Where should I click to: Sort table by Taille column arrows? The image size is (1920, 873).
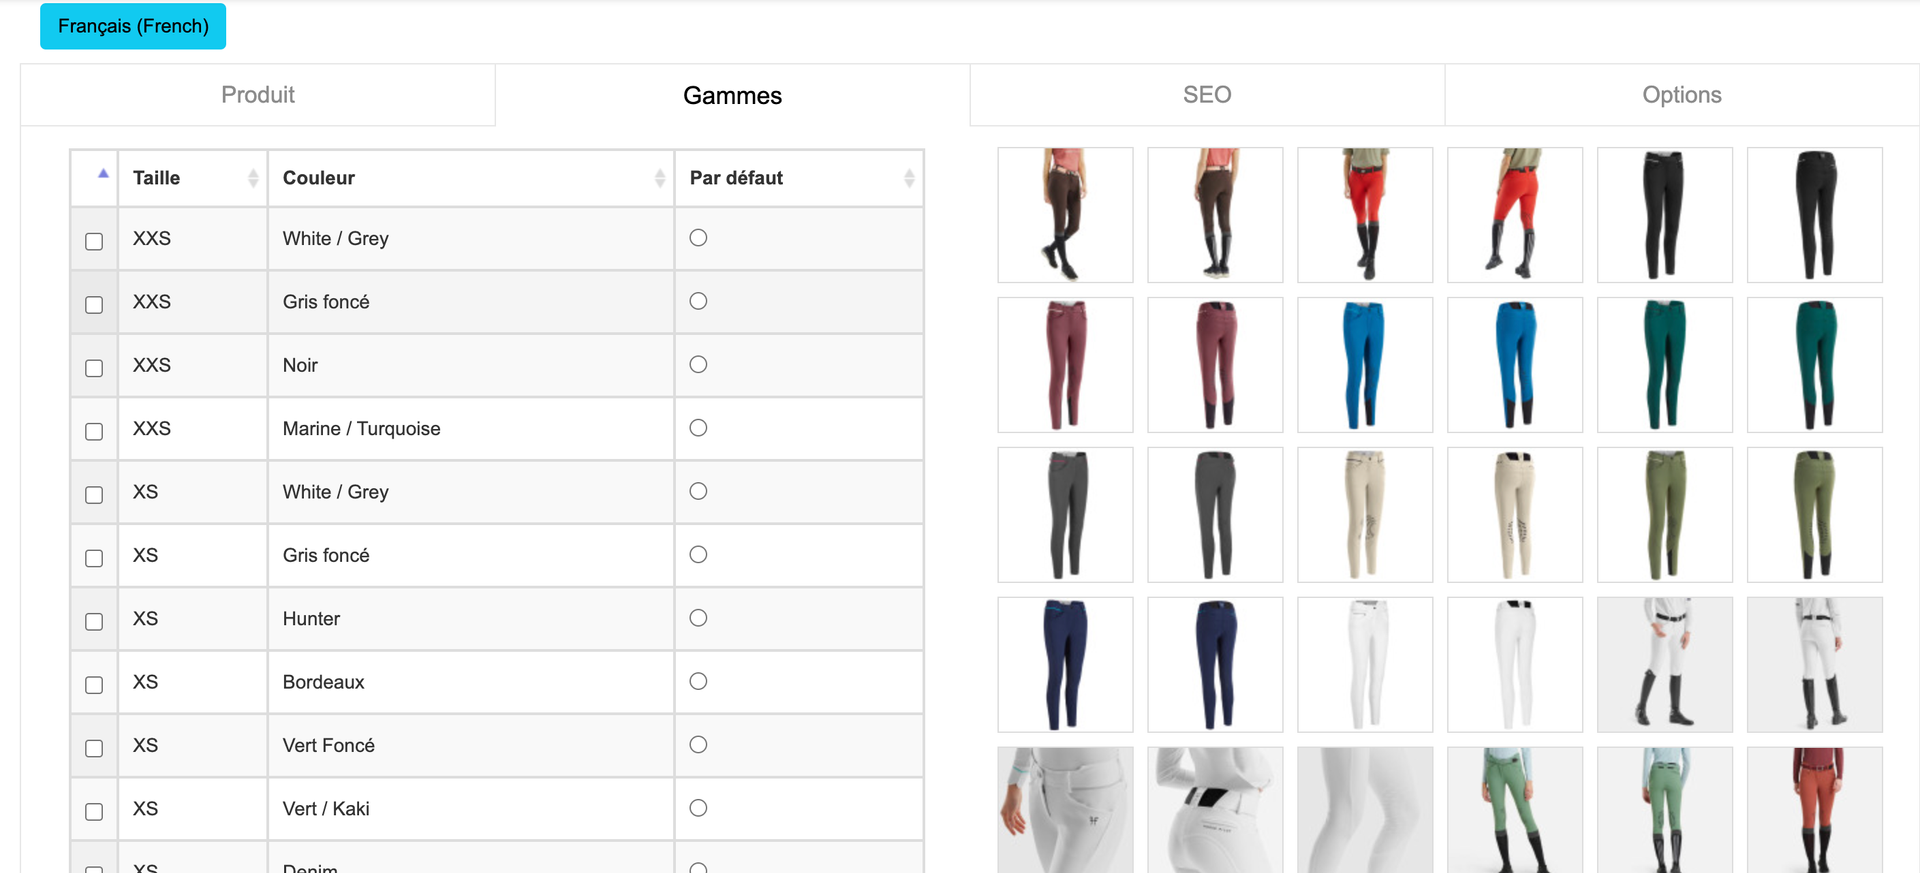pyautogui.click(x=253, y=178)
